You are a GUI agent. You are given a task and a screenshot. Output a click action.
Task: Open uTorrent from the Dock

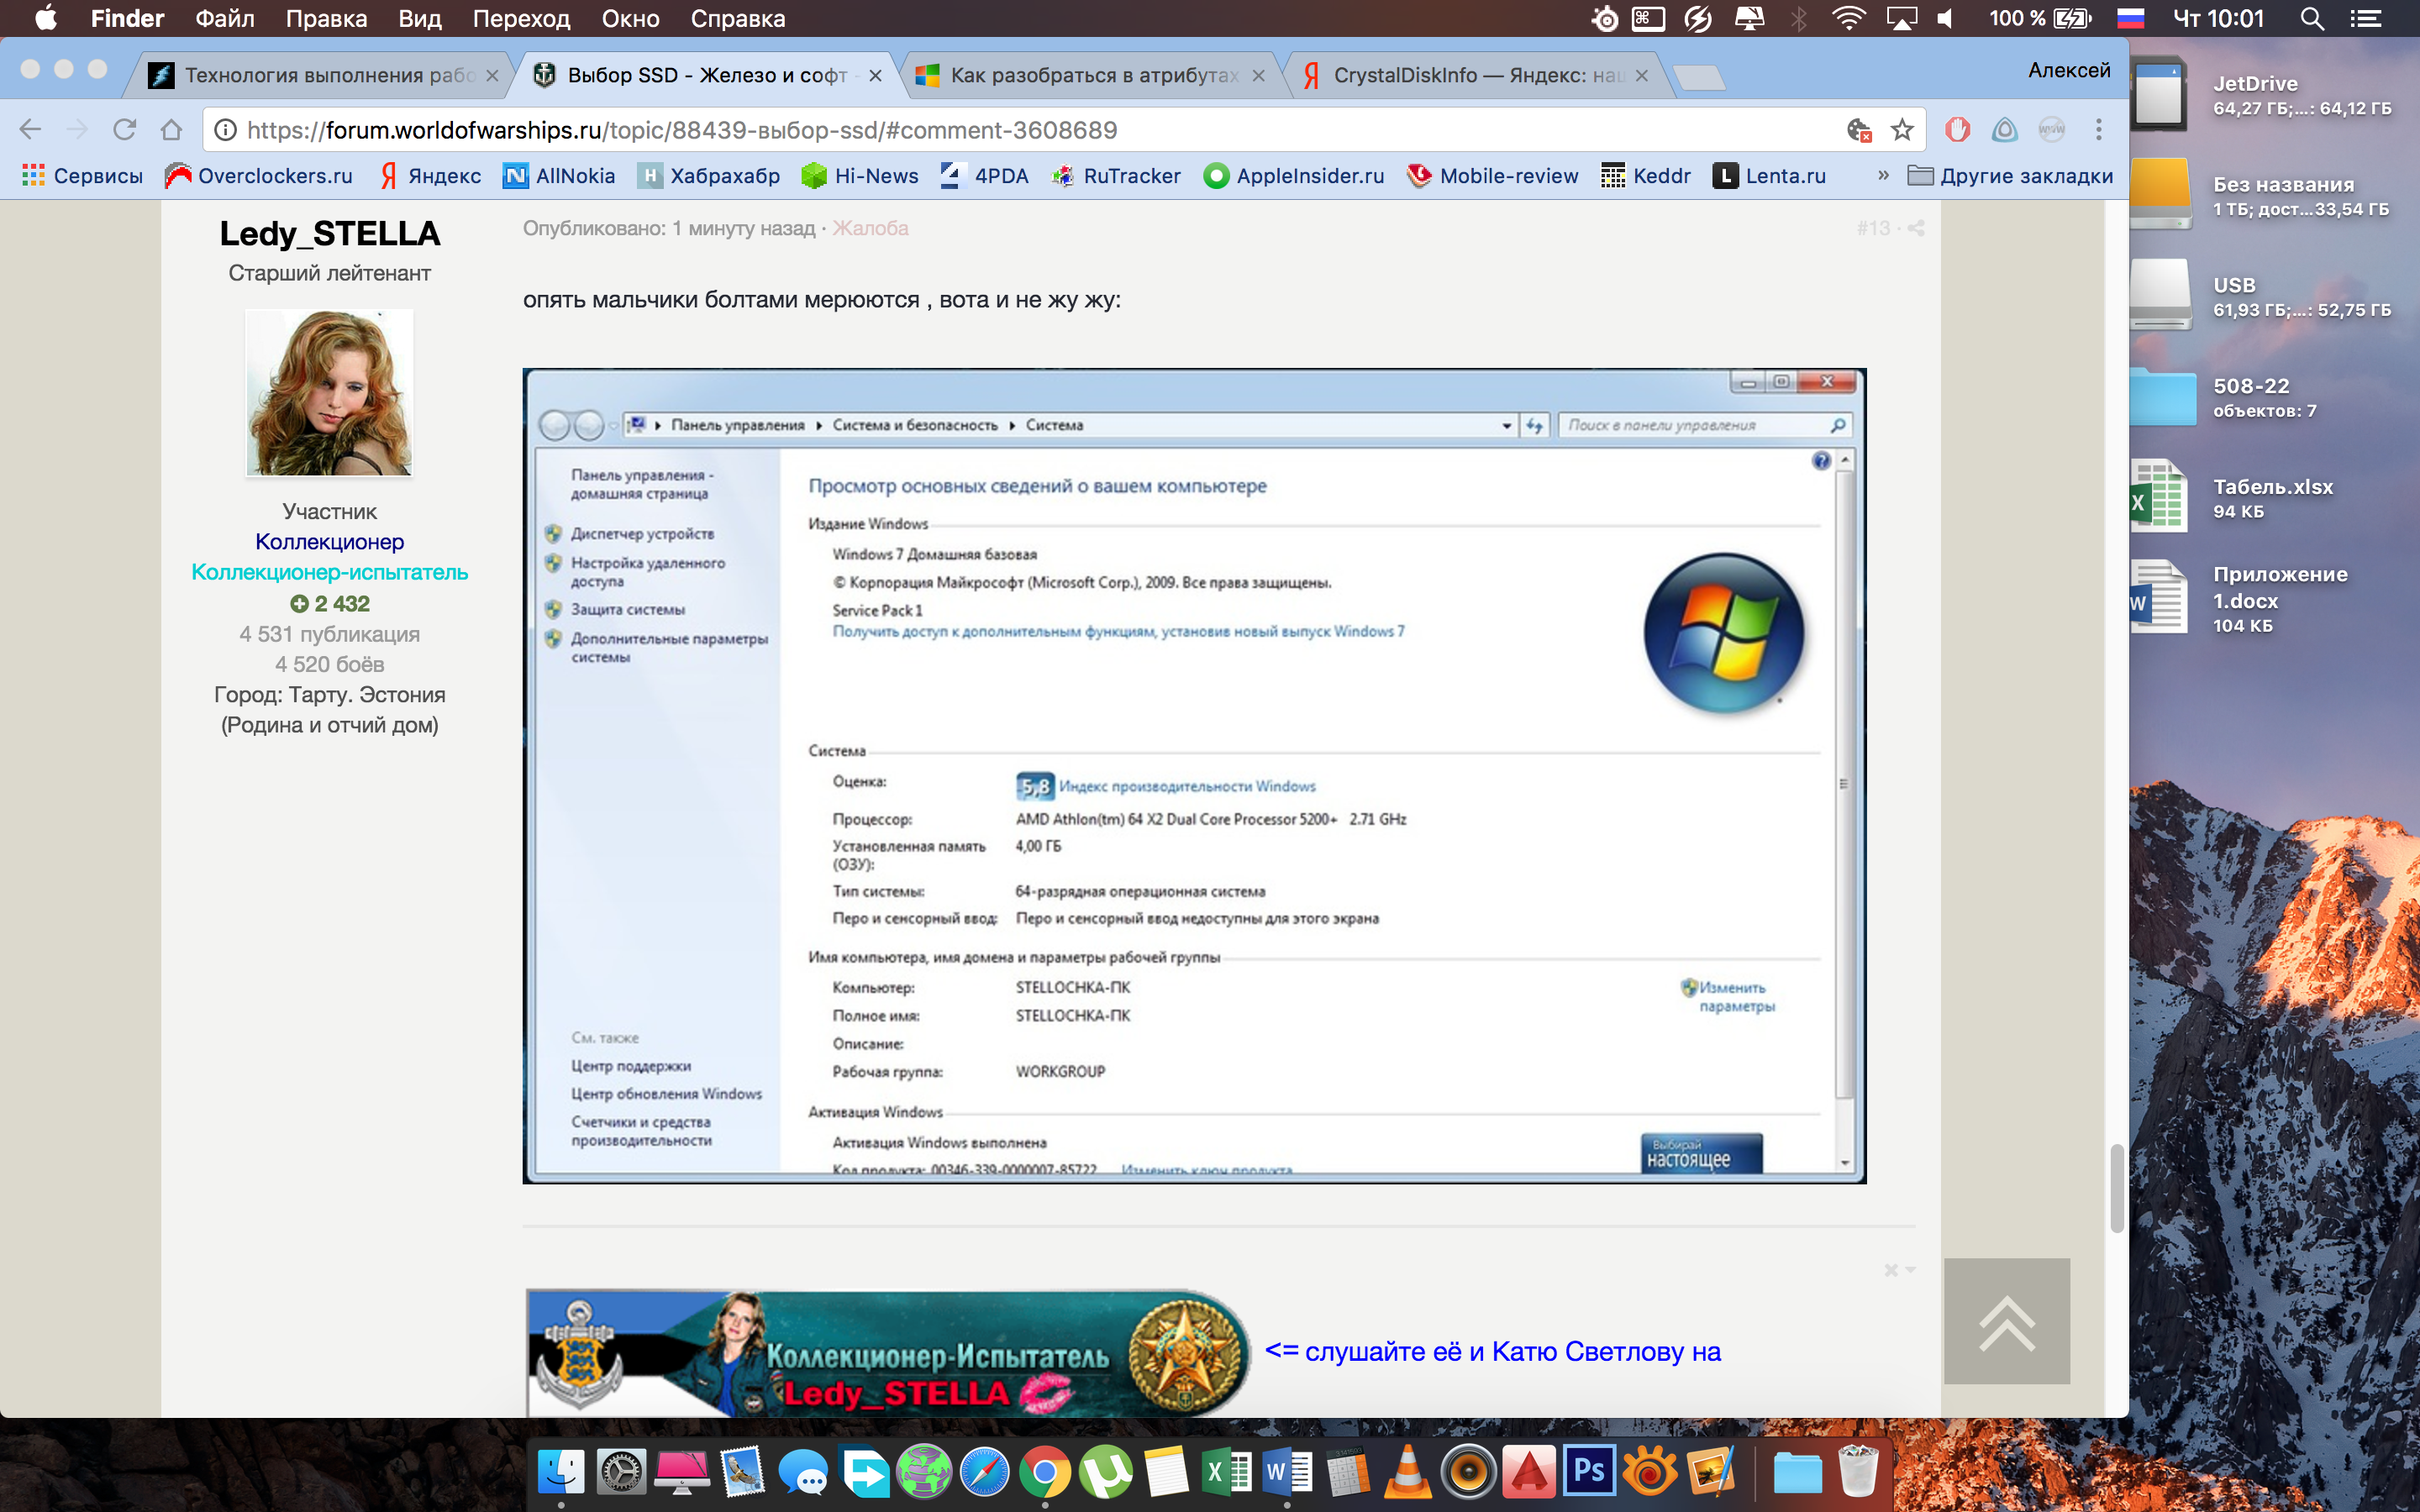(x=1105, y=1472)
